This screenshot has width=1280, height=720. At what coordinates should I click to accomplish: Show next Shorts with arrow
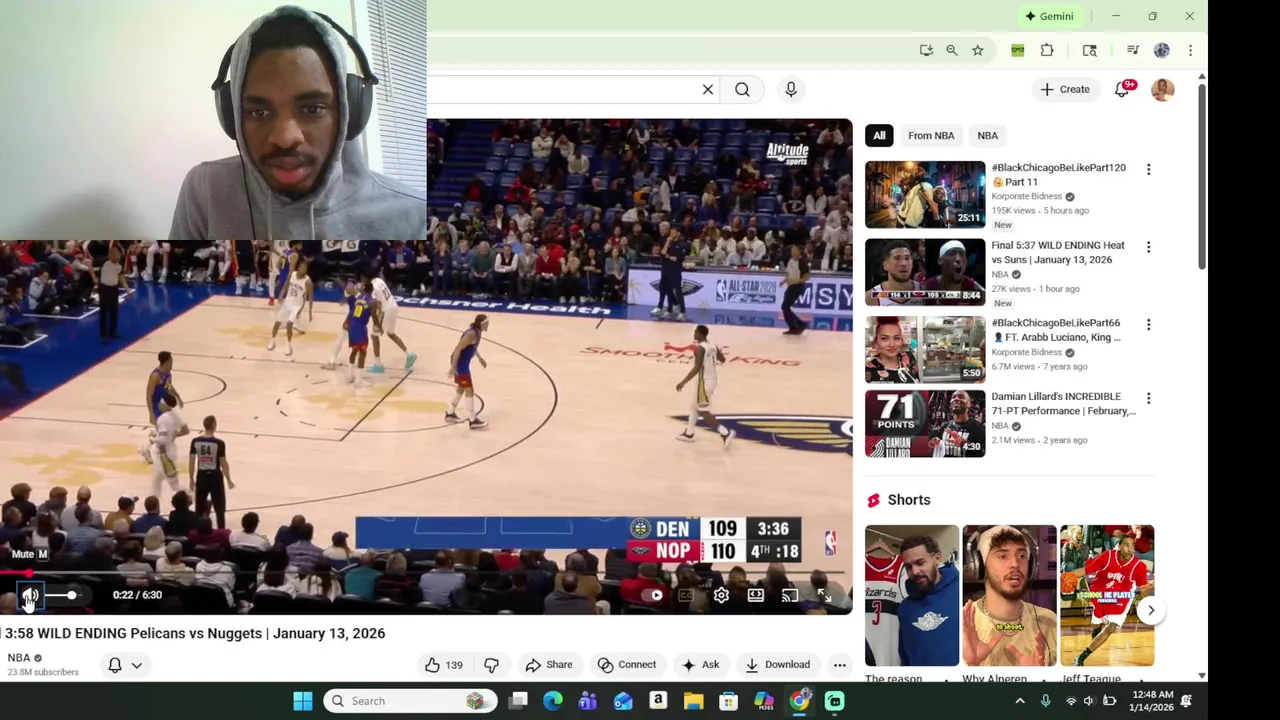1151,610
